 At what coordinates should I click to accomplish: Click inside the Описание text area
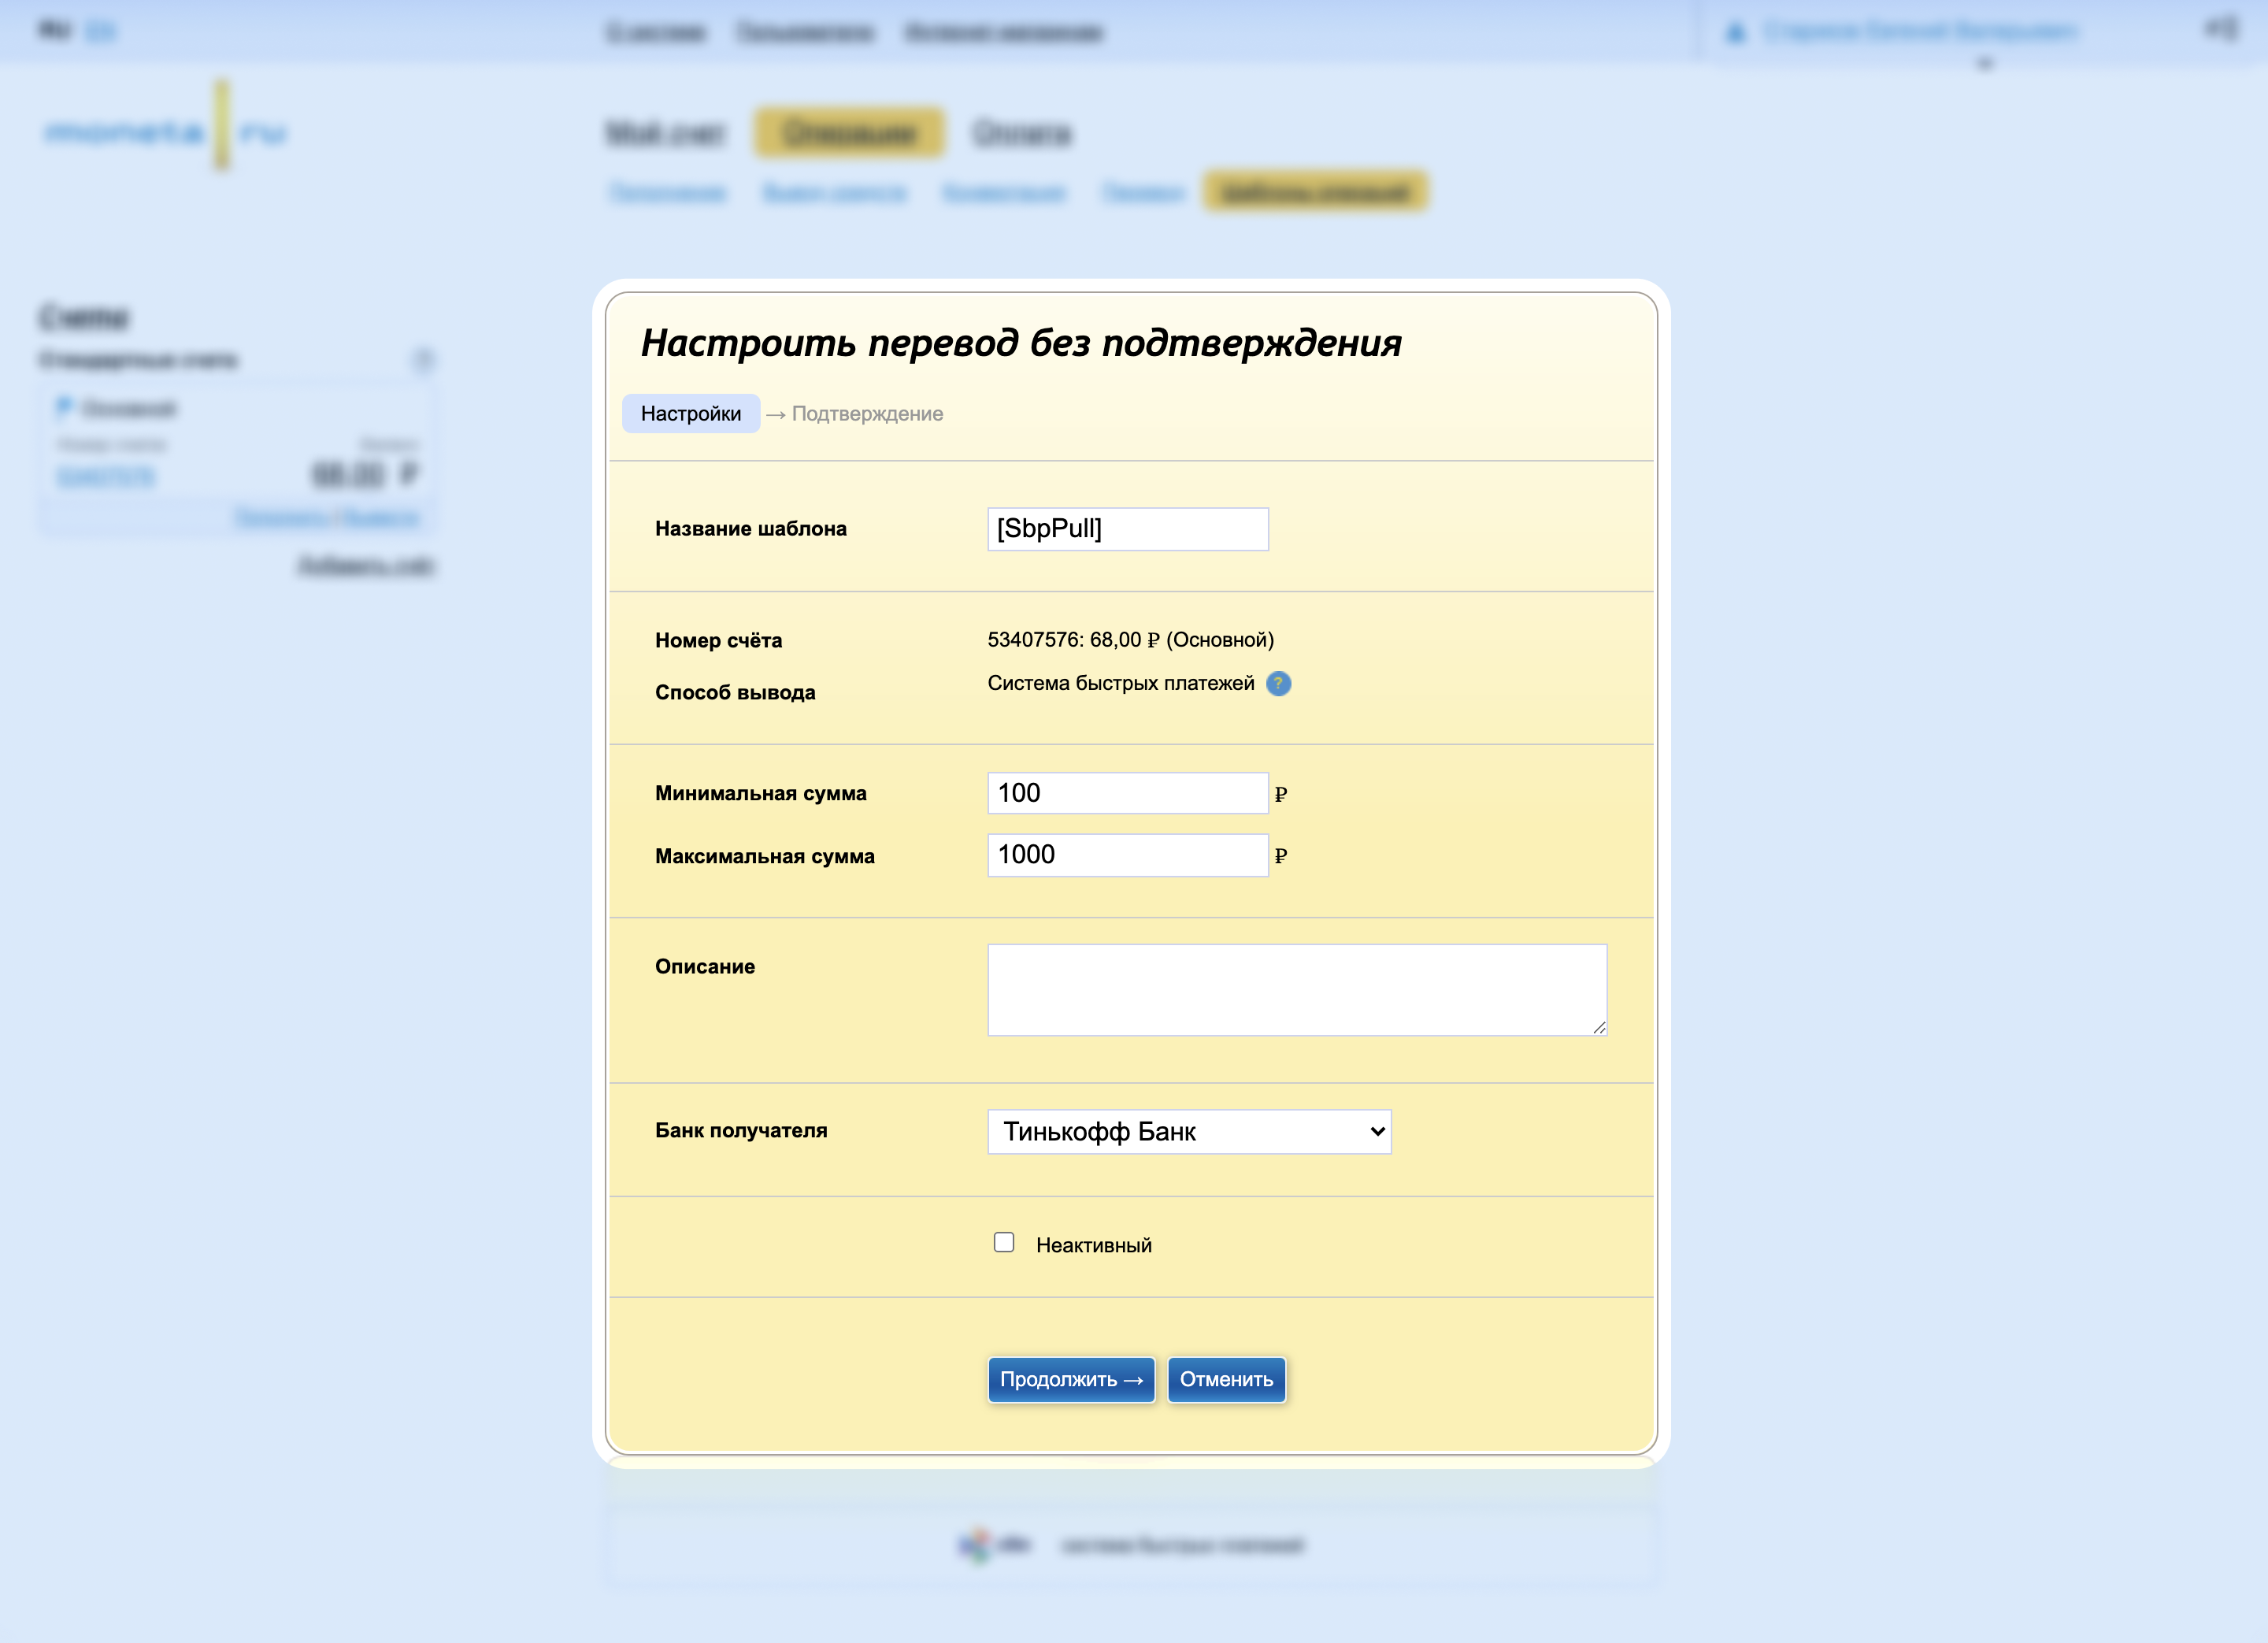pos(1296,989)
